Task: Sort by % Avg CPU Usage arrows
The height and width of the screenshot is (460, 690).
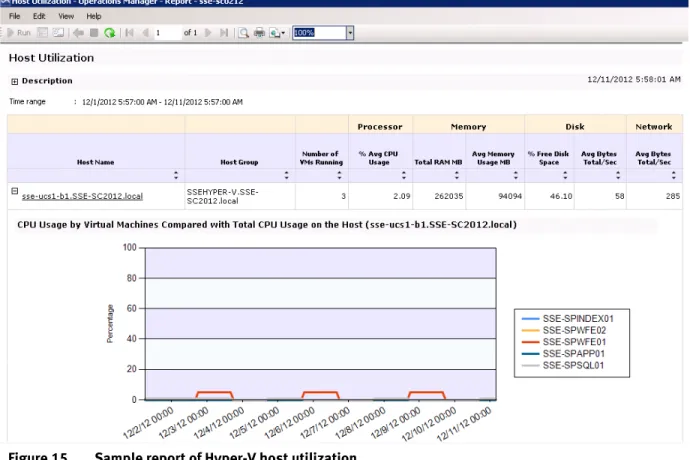Action: [404, 175]
